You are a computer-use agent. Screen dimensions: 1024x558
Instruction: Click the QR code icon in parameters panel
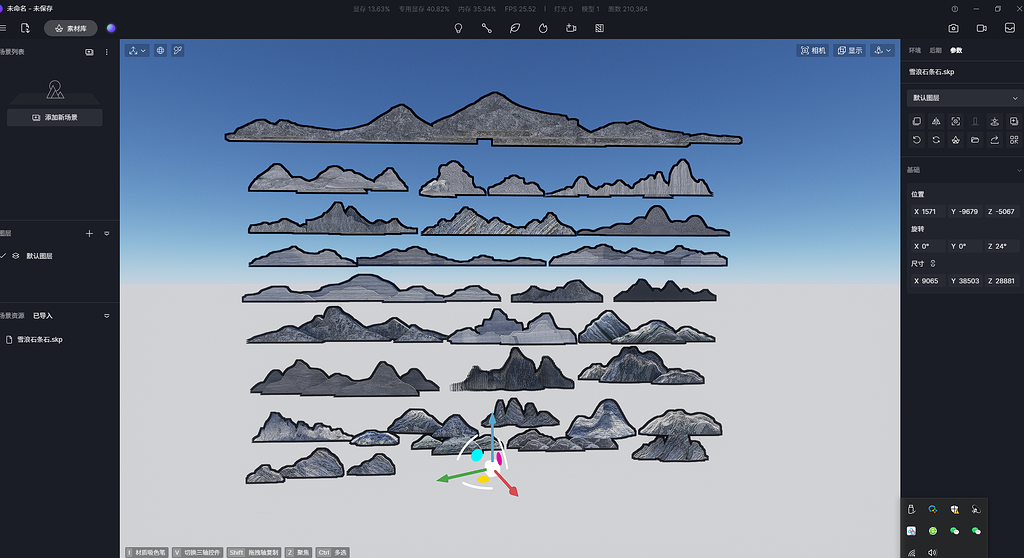pos(1014,140)
